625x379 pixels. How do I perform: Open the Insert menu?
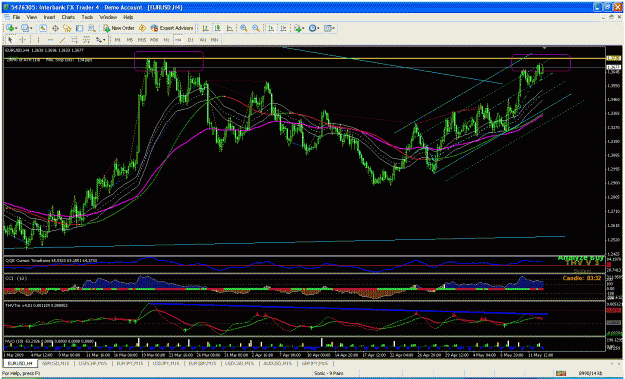pyautogui.click(x=49, y=18)
